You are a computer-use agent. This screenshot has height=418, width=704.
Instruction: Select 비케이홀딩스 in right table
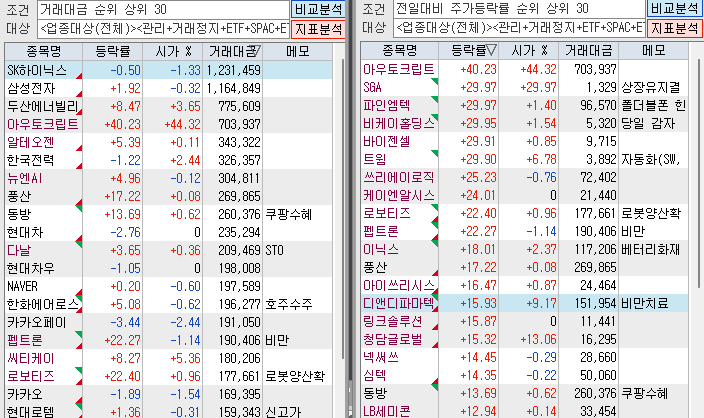click(399, 123)
